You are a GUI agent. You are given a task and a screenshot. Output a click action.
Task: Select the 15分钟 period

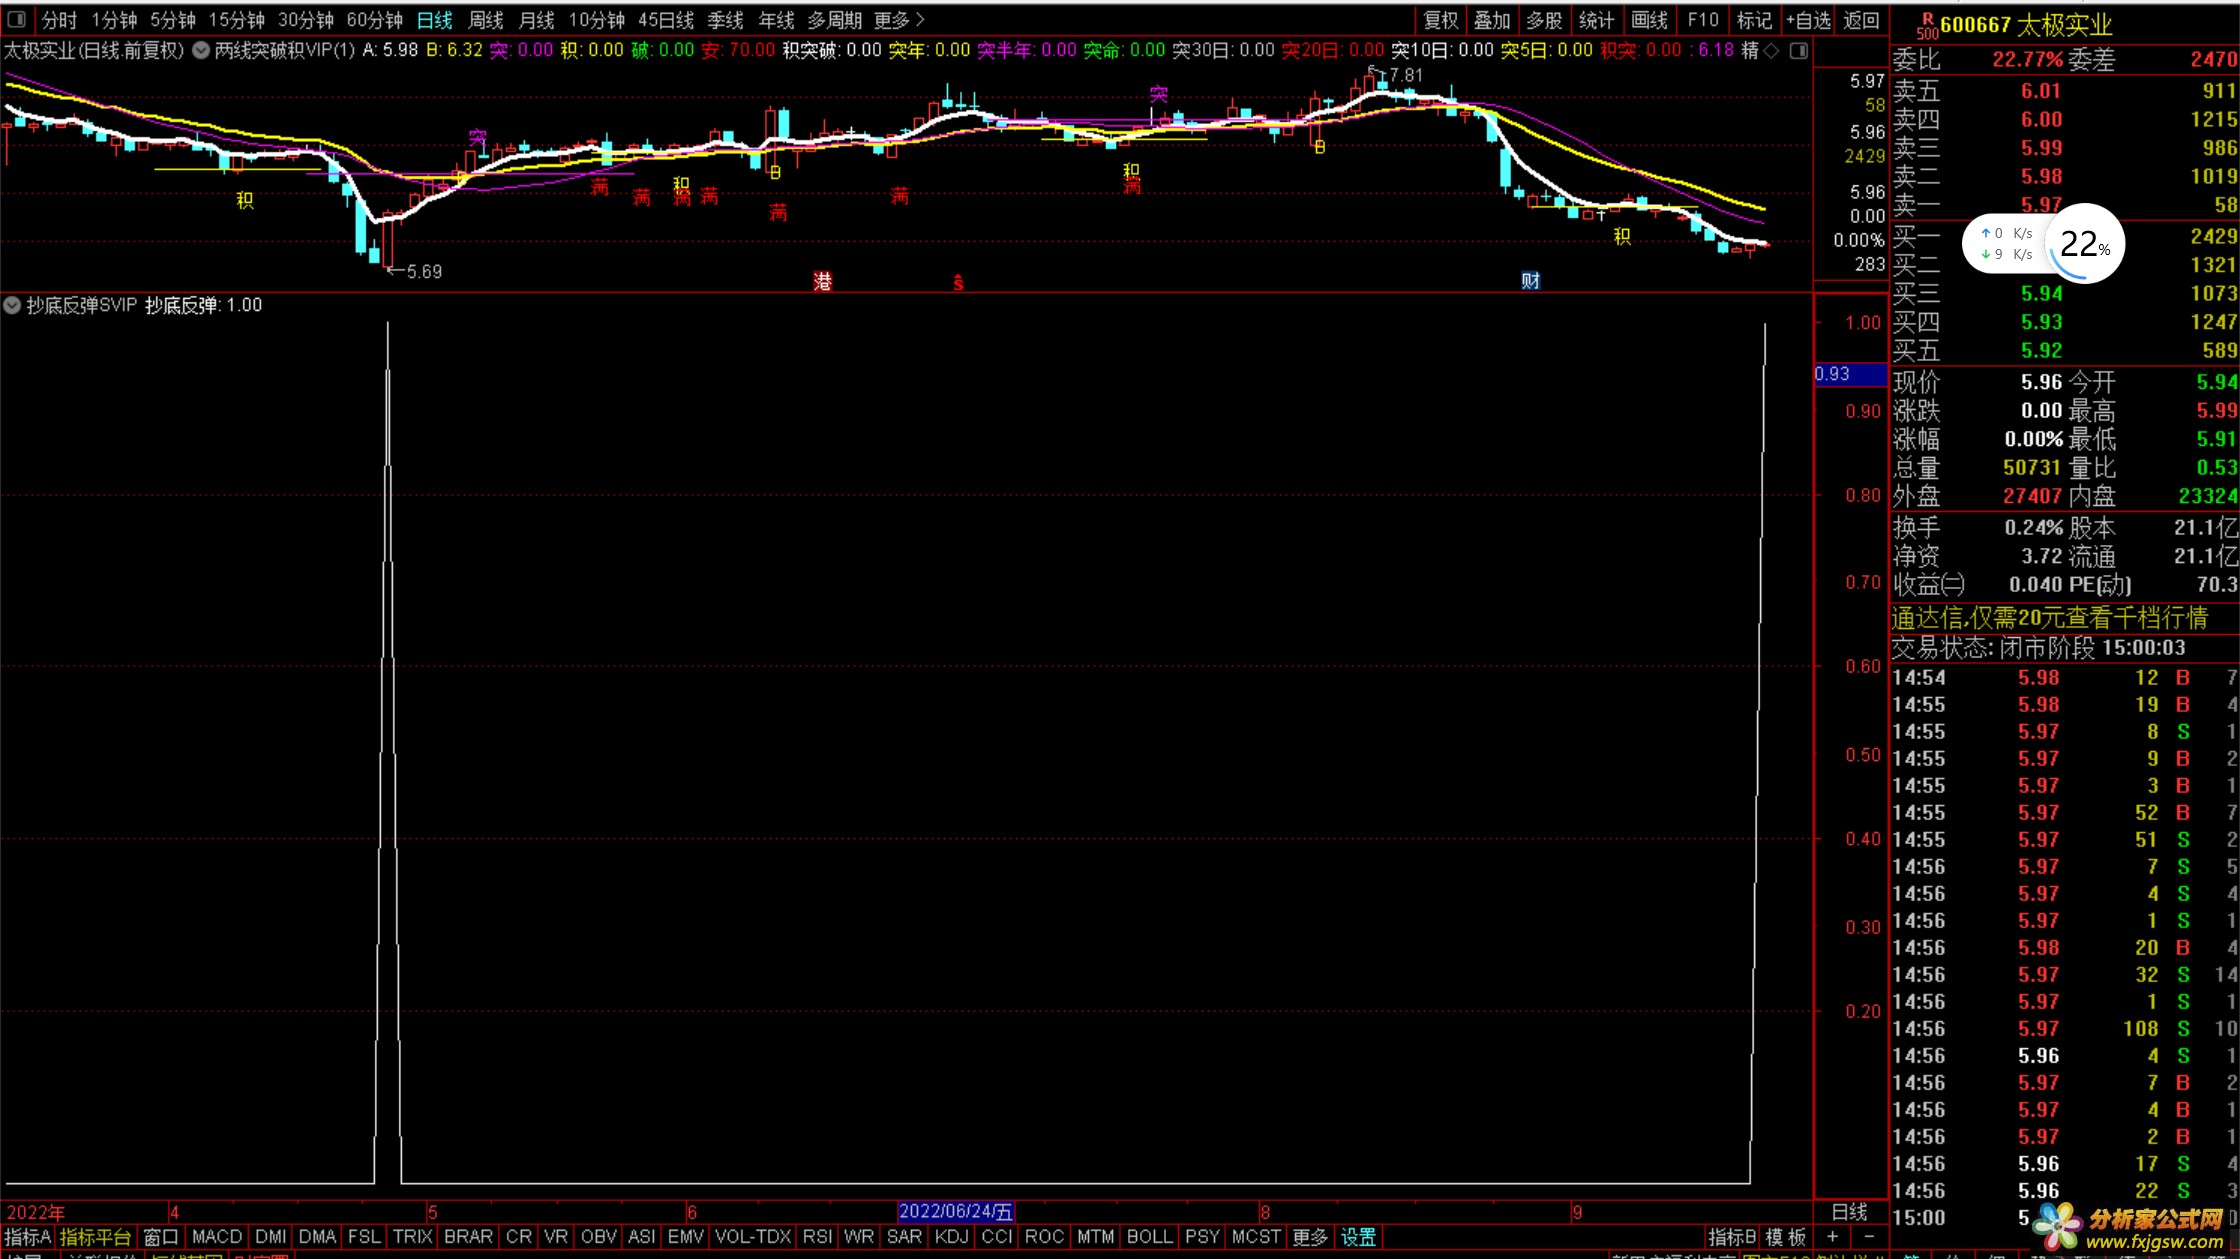(236, 20)
